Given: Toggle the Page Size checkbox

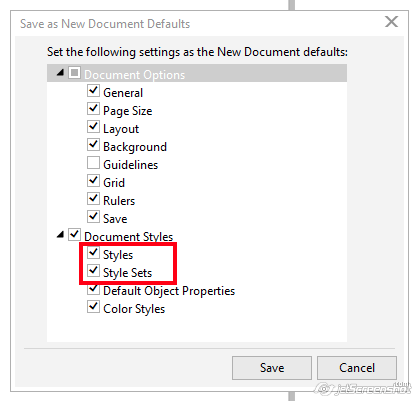Looking at the screenshot, I should [93, 109].
